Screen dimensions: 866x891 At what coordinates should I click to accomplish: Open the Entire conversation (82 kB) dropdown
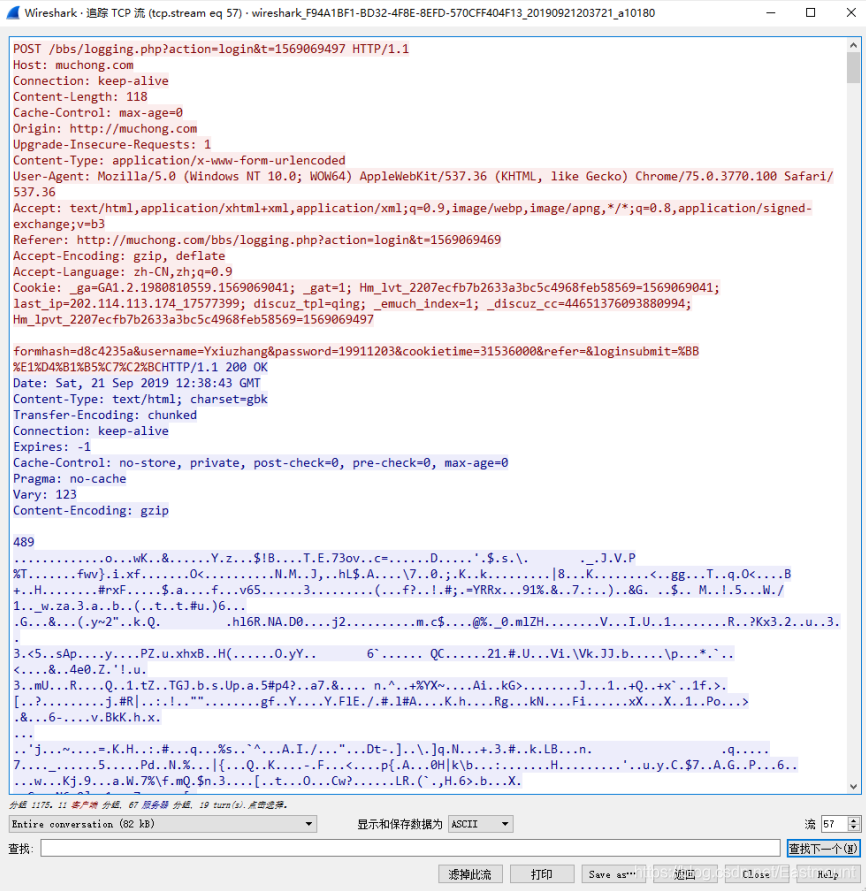[x=163, y=824]
